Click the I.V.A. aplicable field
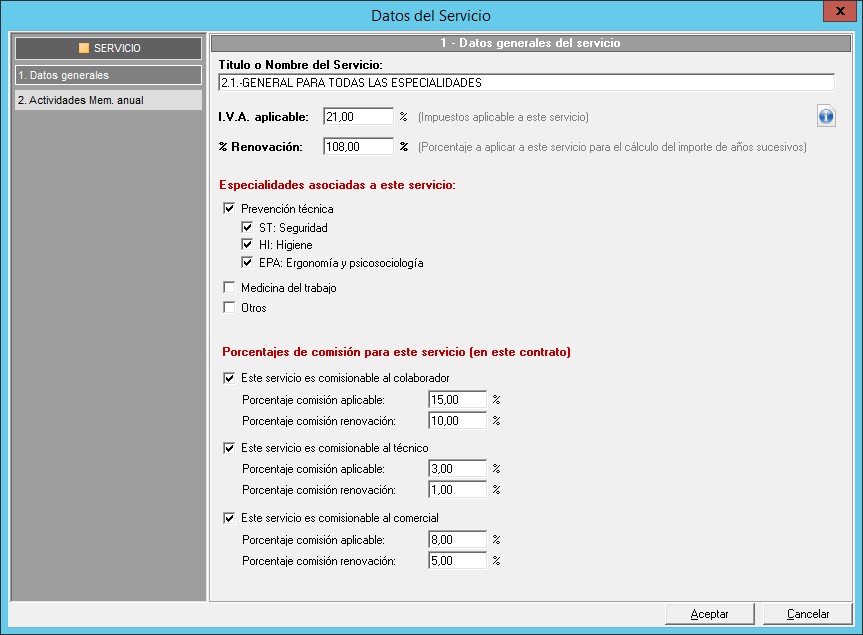 tap(358, 117)
